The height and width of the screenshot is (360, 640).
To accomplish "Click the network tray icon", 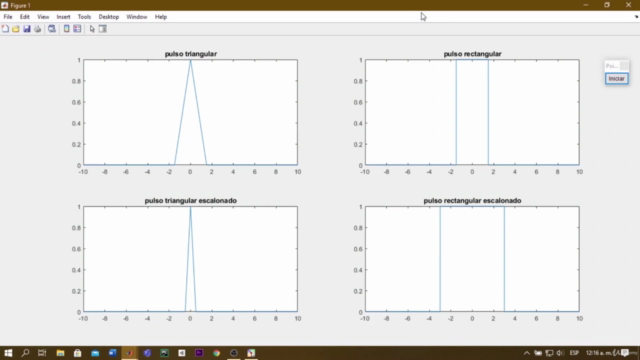I will click(x=549, y=353).
